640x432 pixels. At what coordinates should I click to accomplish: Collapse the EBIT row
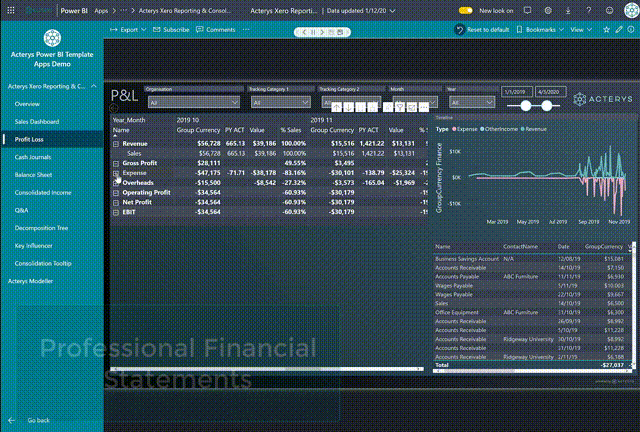pyautogui.click(x=116, y=212)
